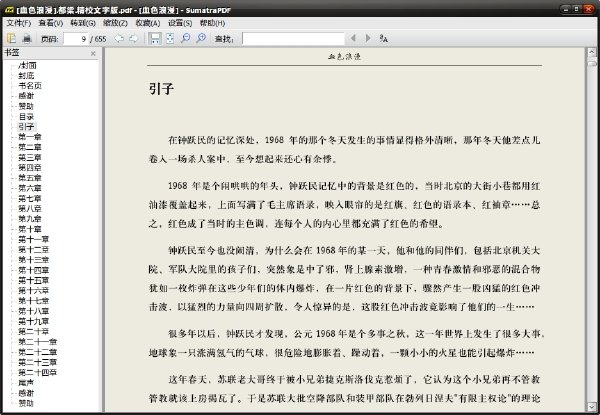
Task: Click the Open file toolbar icon
Action: pos(11,38)
